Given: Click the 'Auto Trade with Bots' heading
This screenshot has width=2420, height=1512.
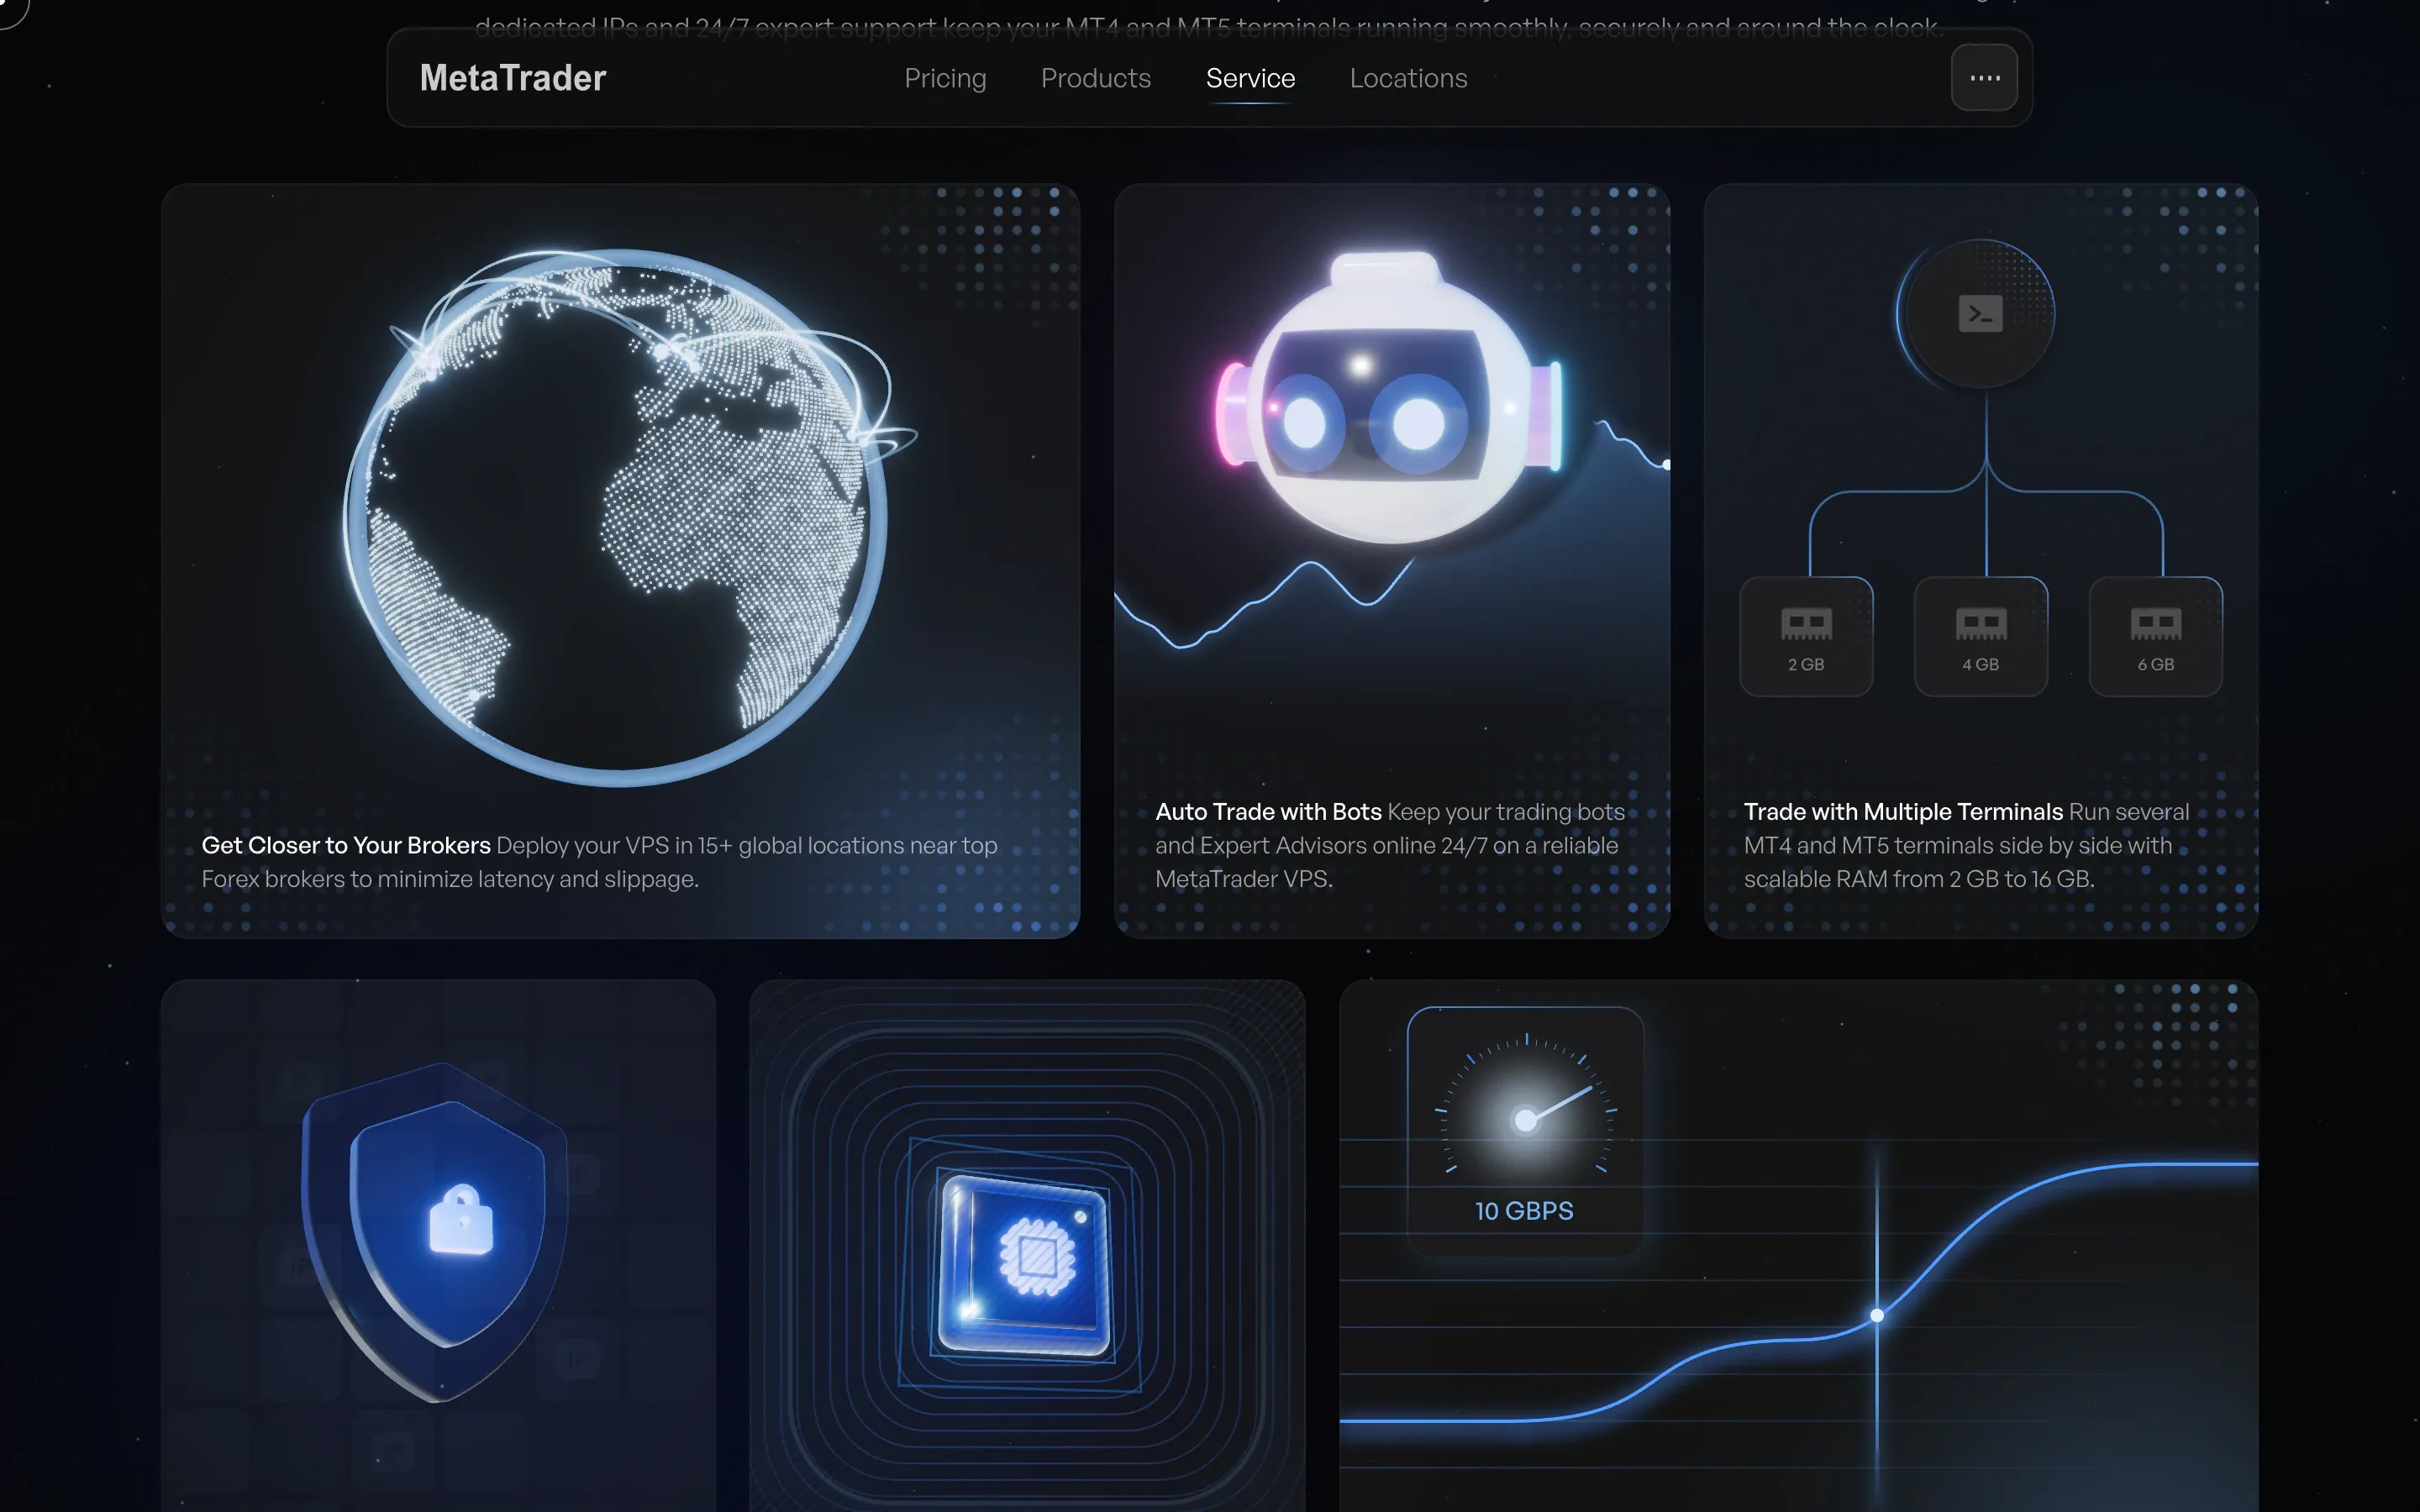Looking at the screenshot, I should 1268,811.
